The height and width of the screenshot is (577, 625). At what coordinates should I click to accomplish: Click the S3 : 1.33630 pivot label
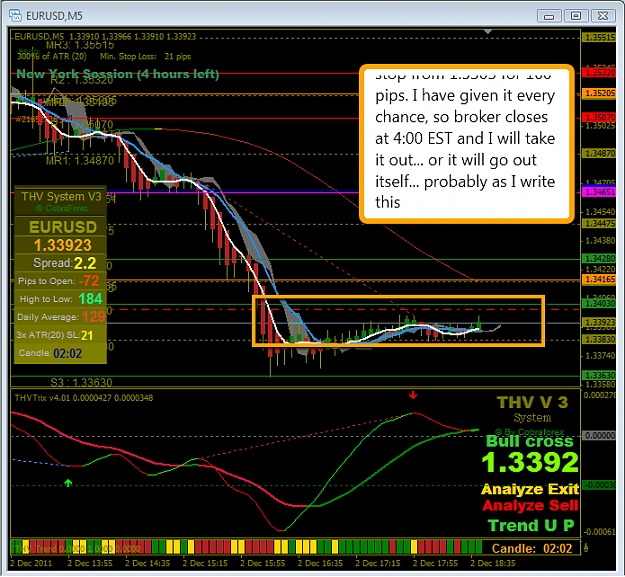(x=81, y=383)
